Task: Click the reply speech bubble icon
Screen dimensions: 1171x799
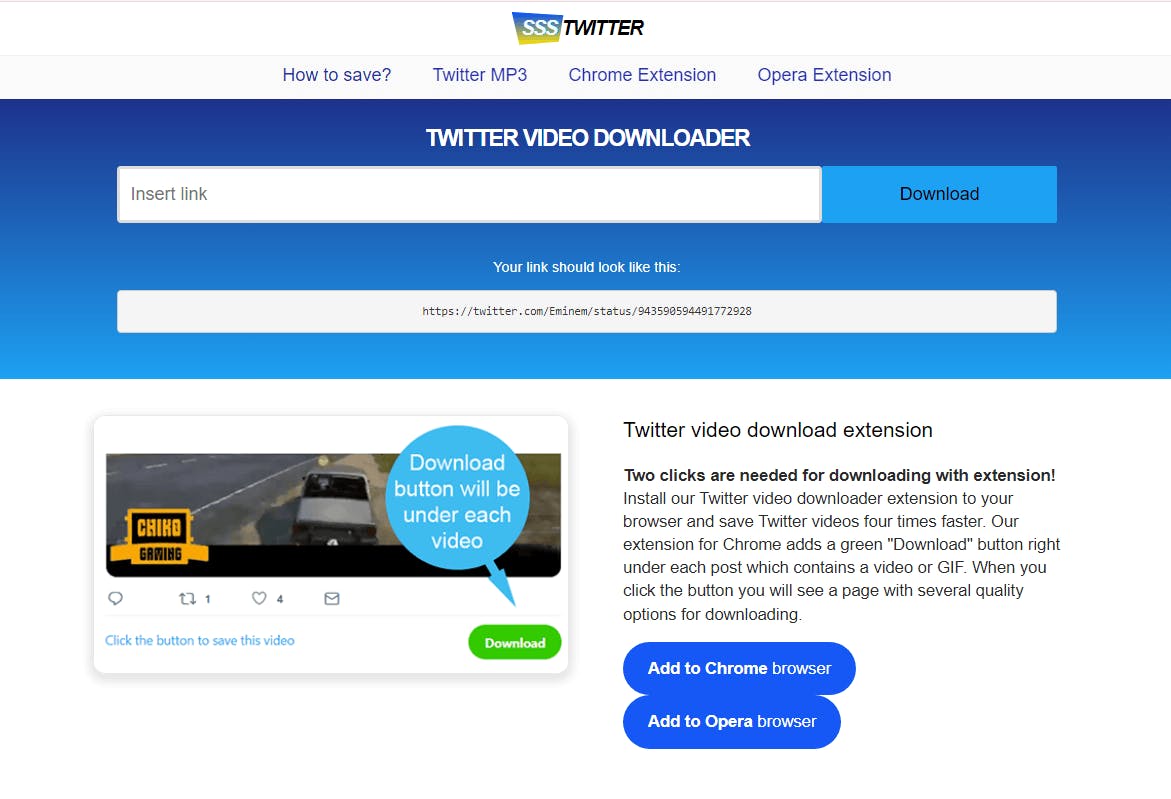Action: pyautogui.click(x=116, y=598)
